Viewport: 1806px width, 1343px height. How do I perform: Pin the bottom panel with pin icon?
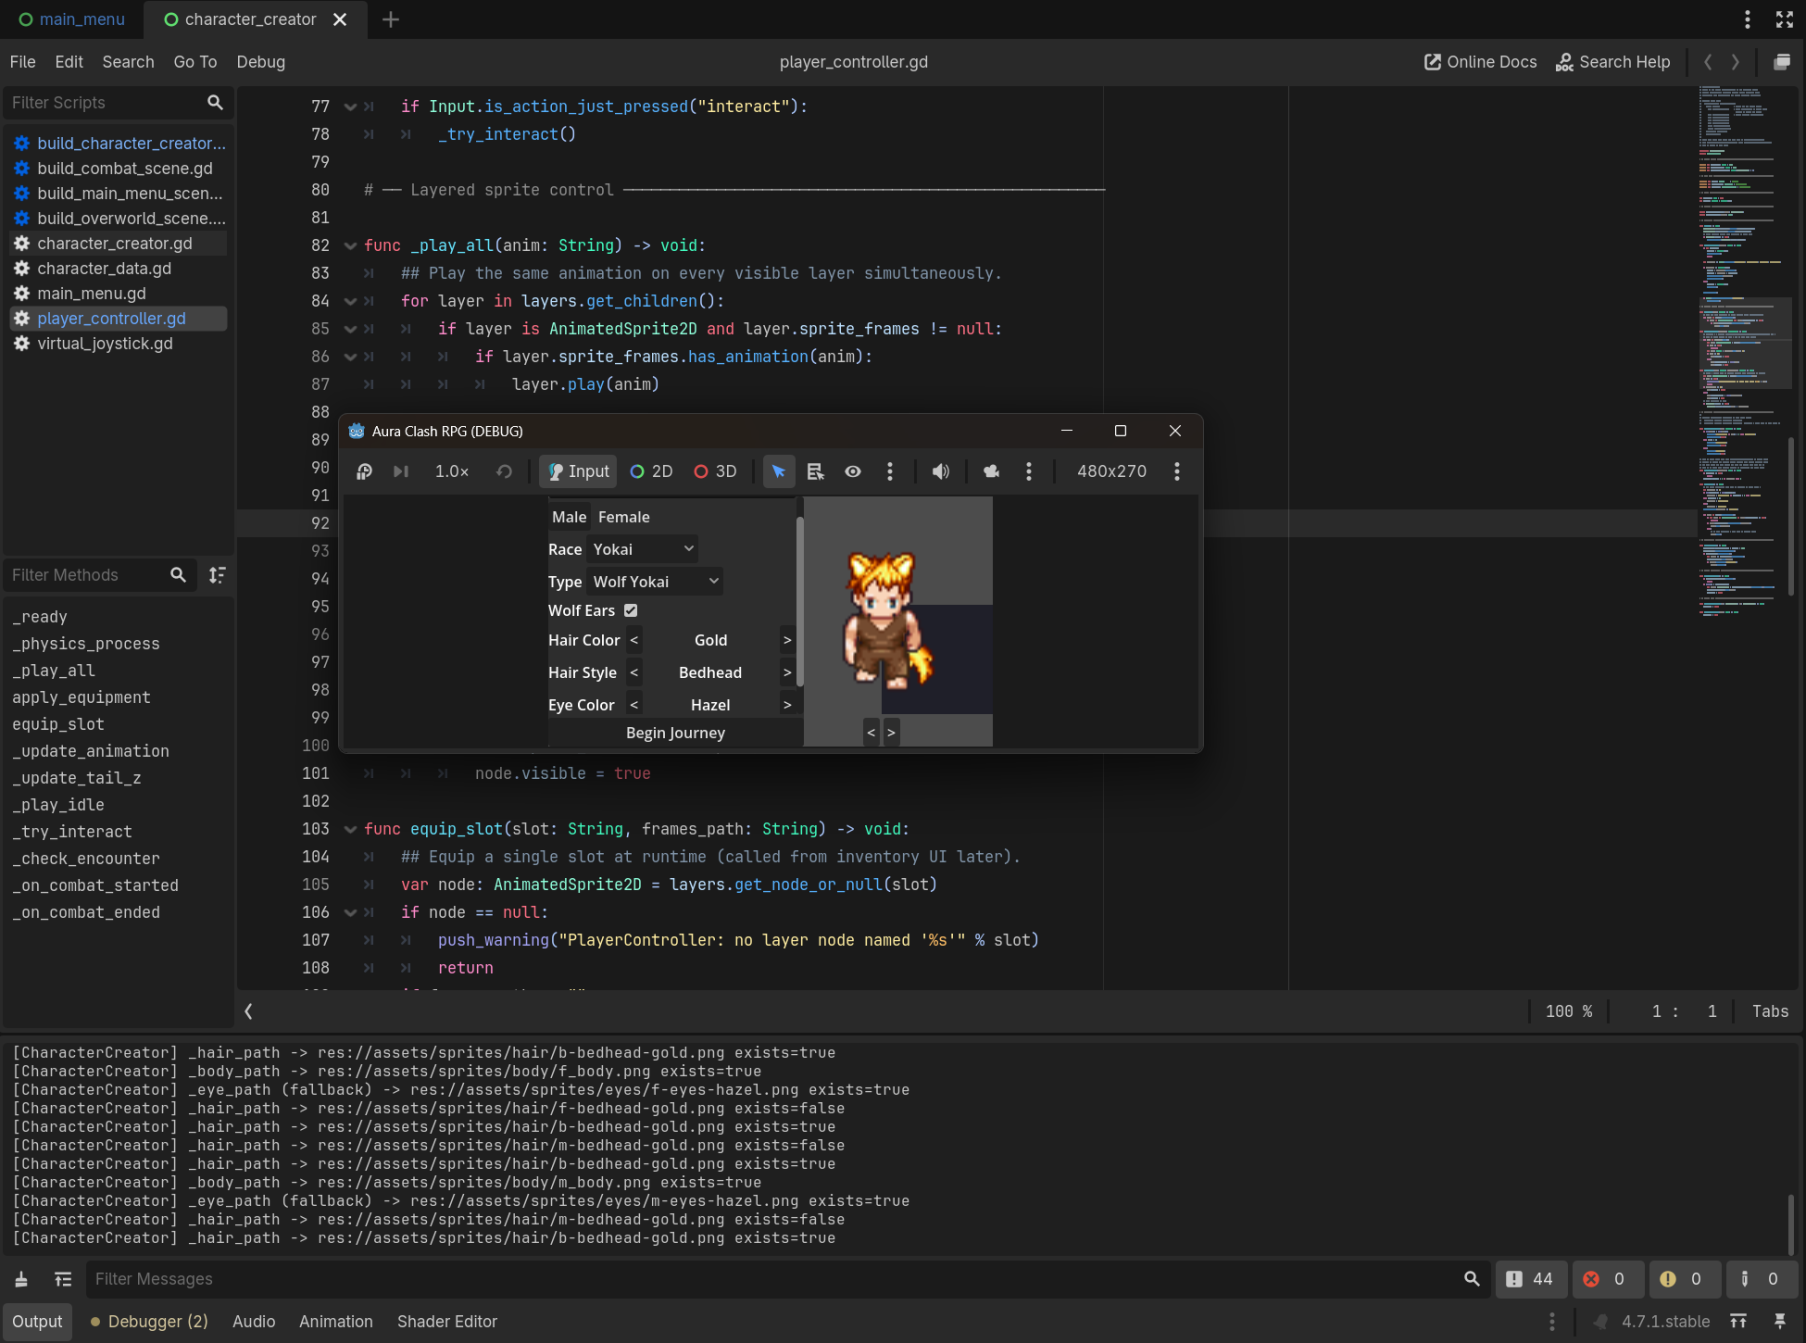[1780, 1322]
